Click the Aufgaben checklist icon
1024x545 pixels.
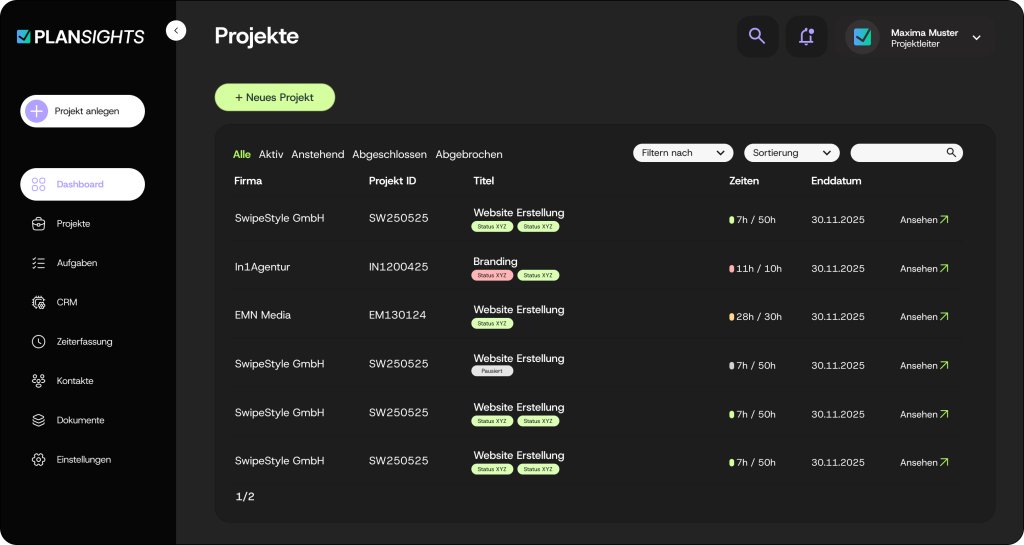point(39,263)
